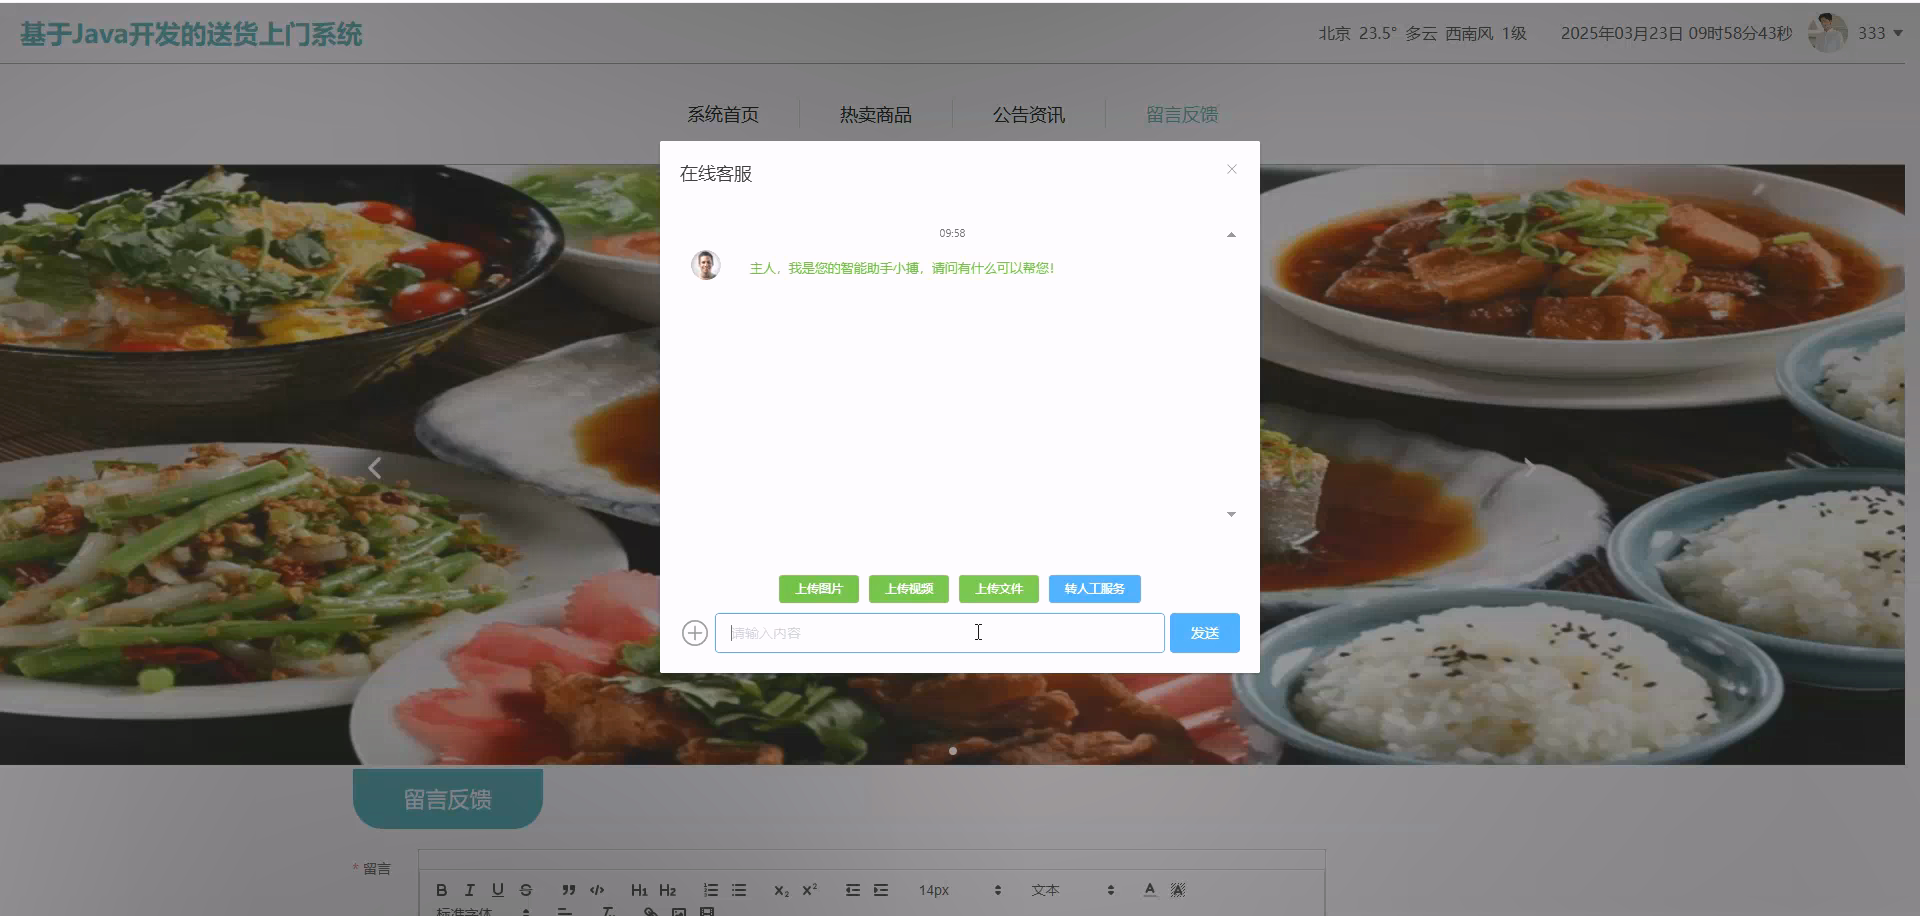Open the text background color picker

tap(1178, 890)
